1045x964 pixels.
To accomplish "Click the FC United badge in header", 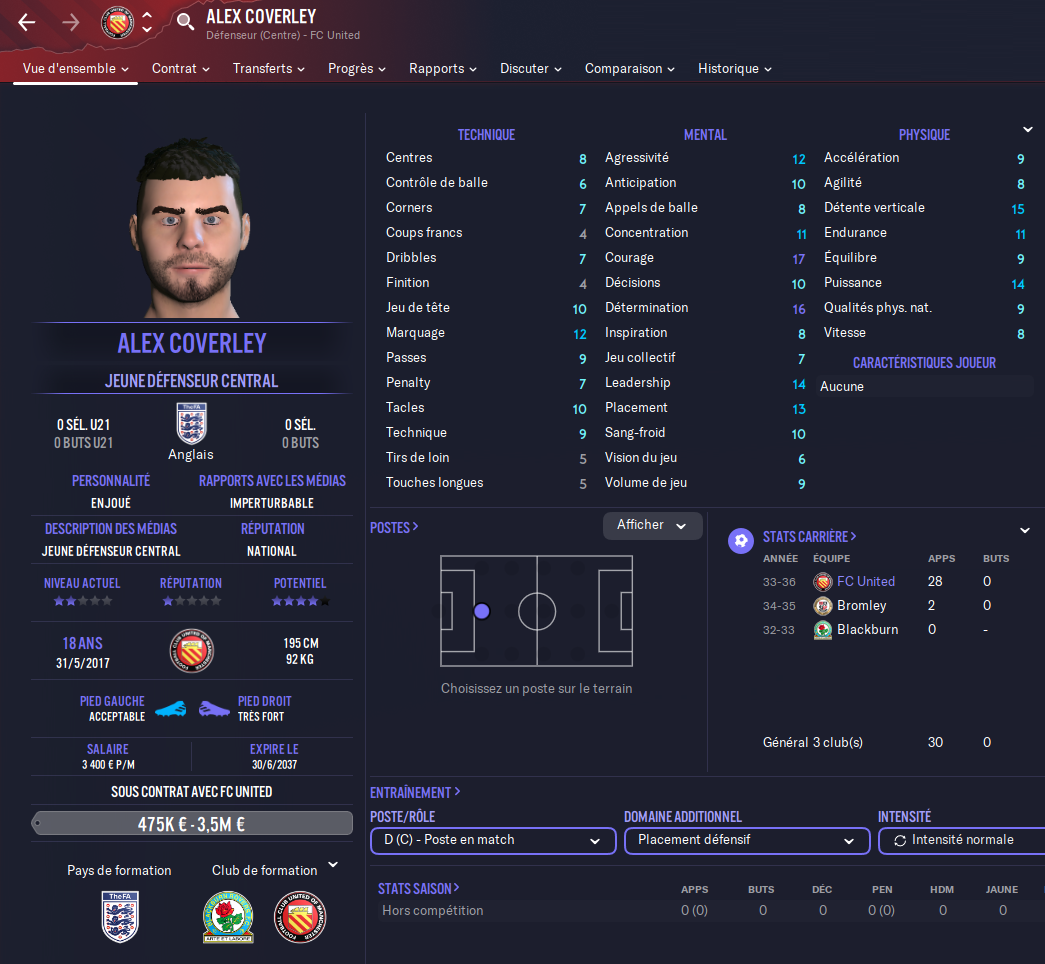I will (x=117, y=22).
